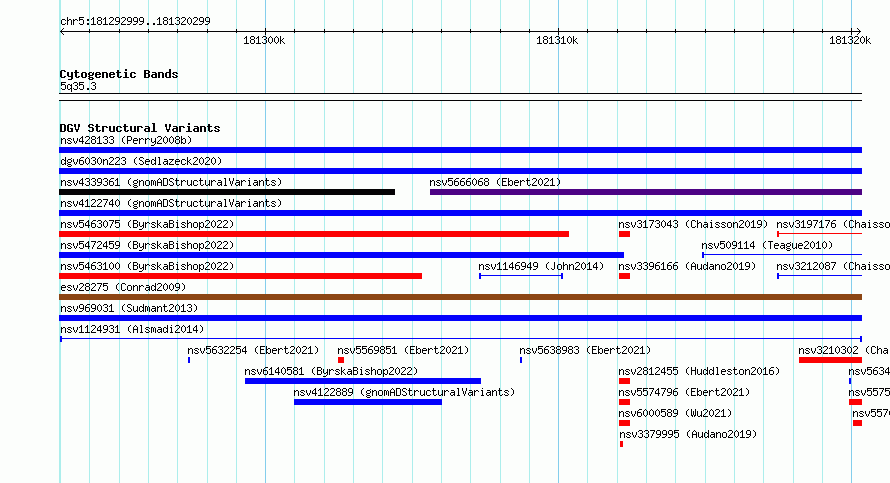The width and height of the screenshot is (890, 483).
Task: Click the 181310k ruler label
Action: (557, 40)
